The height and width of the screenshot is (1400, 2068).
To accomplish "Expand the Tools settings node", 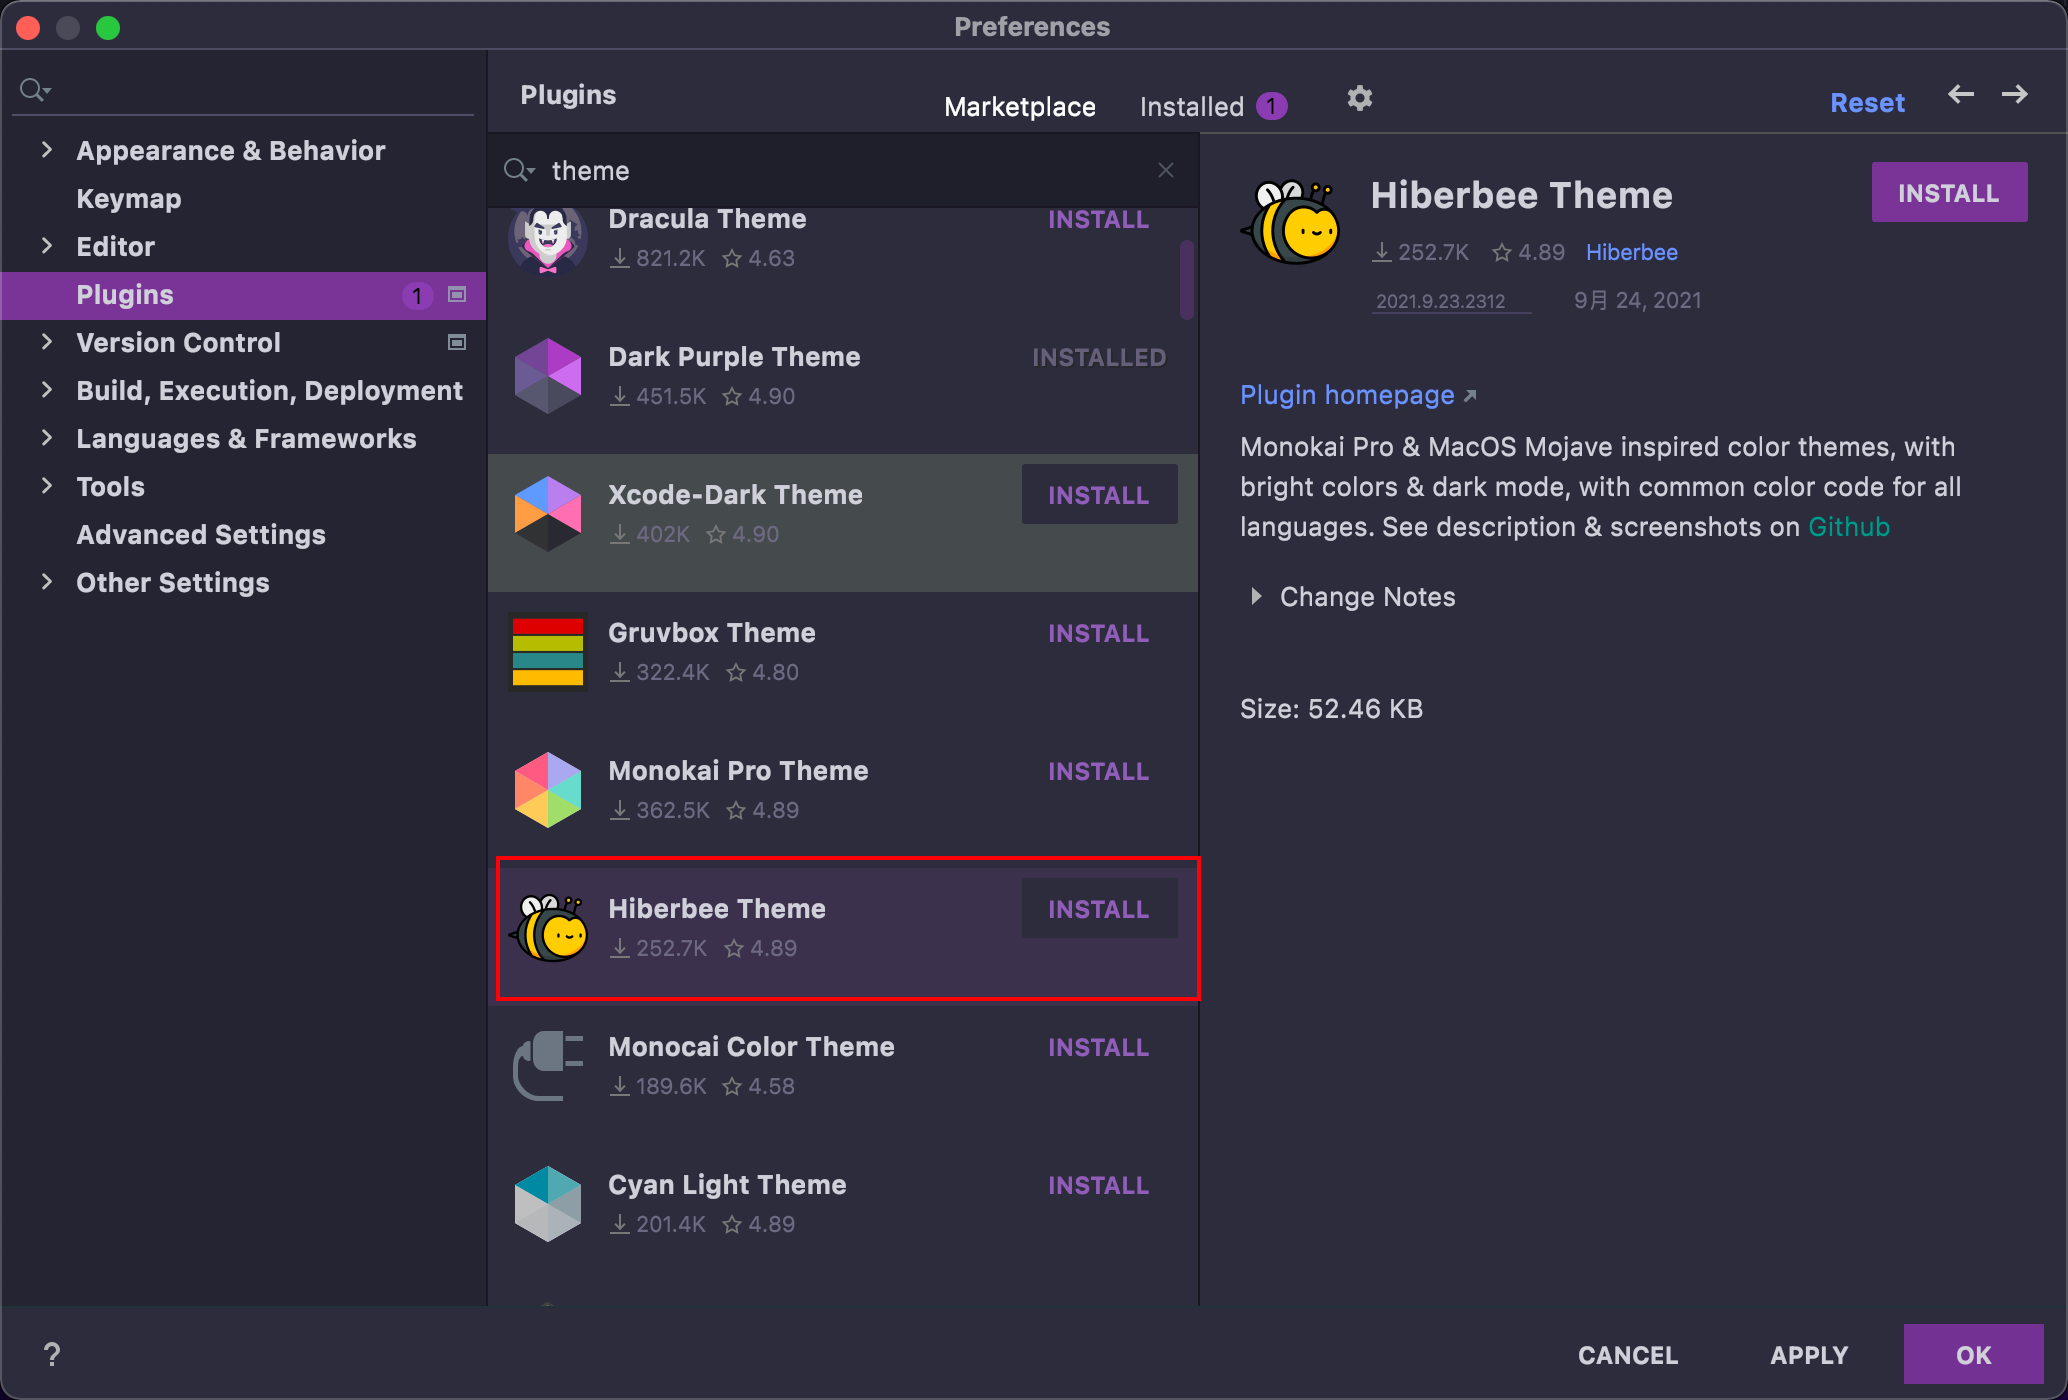I will [46, 486].
